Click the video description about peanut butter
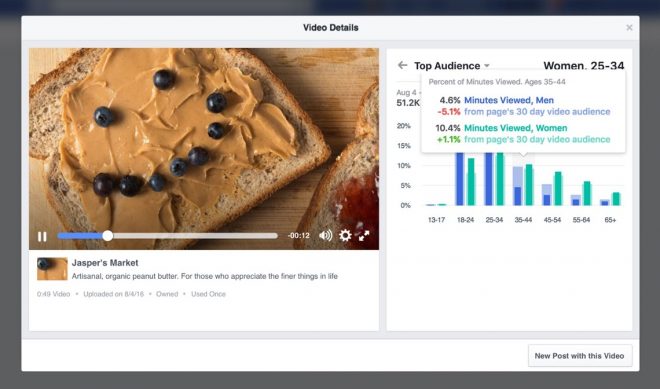The image size is (660, 389). click(205, 277)
